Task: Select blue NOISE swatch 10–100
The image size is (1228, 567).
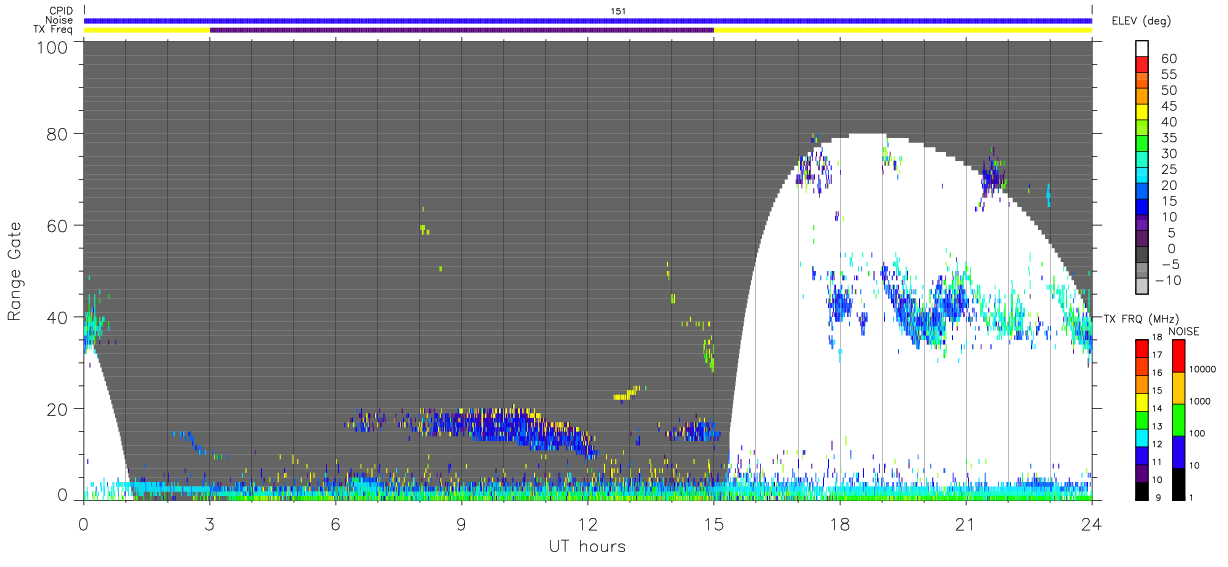Action: pos(1177,451)
